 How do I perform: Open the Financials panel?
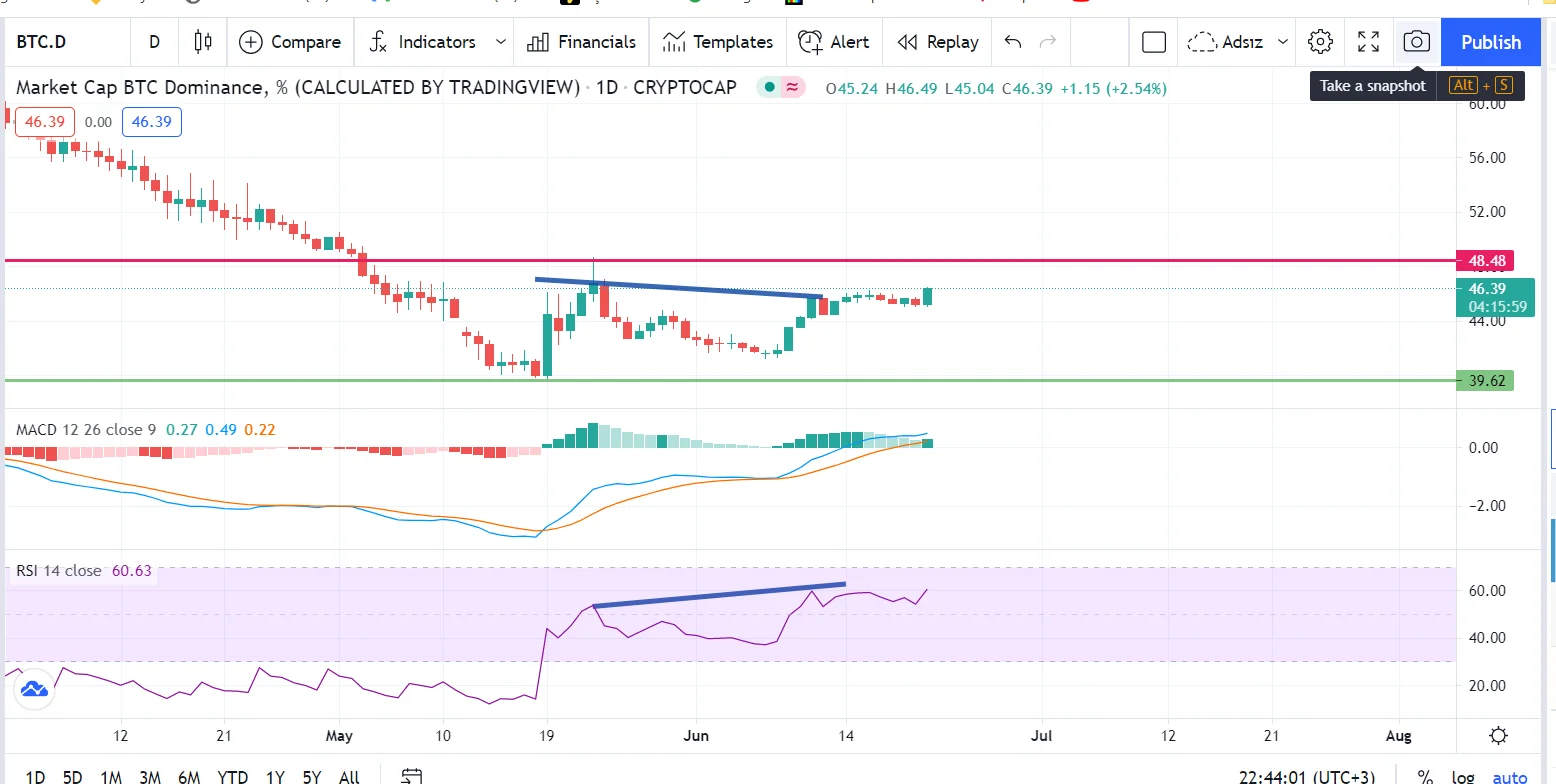coord(582,42)
